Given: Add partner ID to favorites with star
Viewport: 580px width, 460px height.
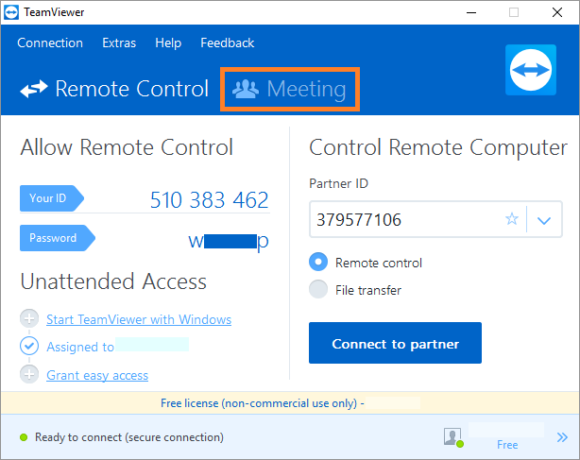Looking at the screenshot, I should [512, 219].
